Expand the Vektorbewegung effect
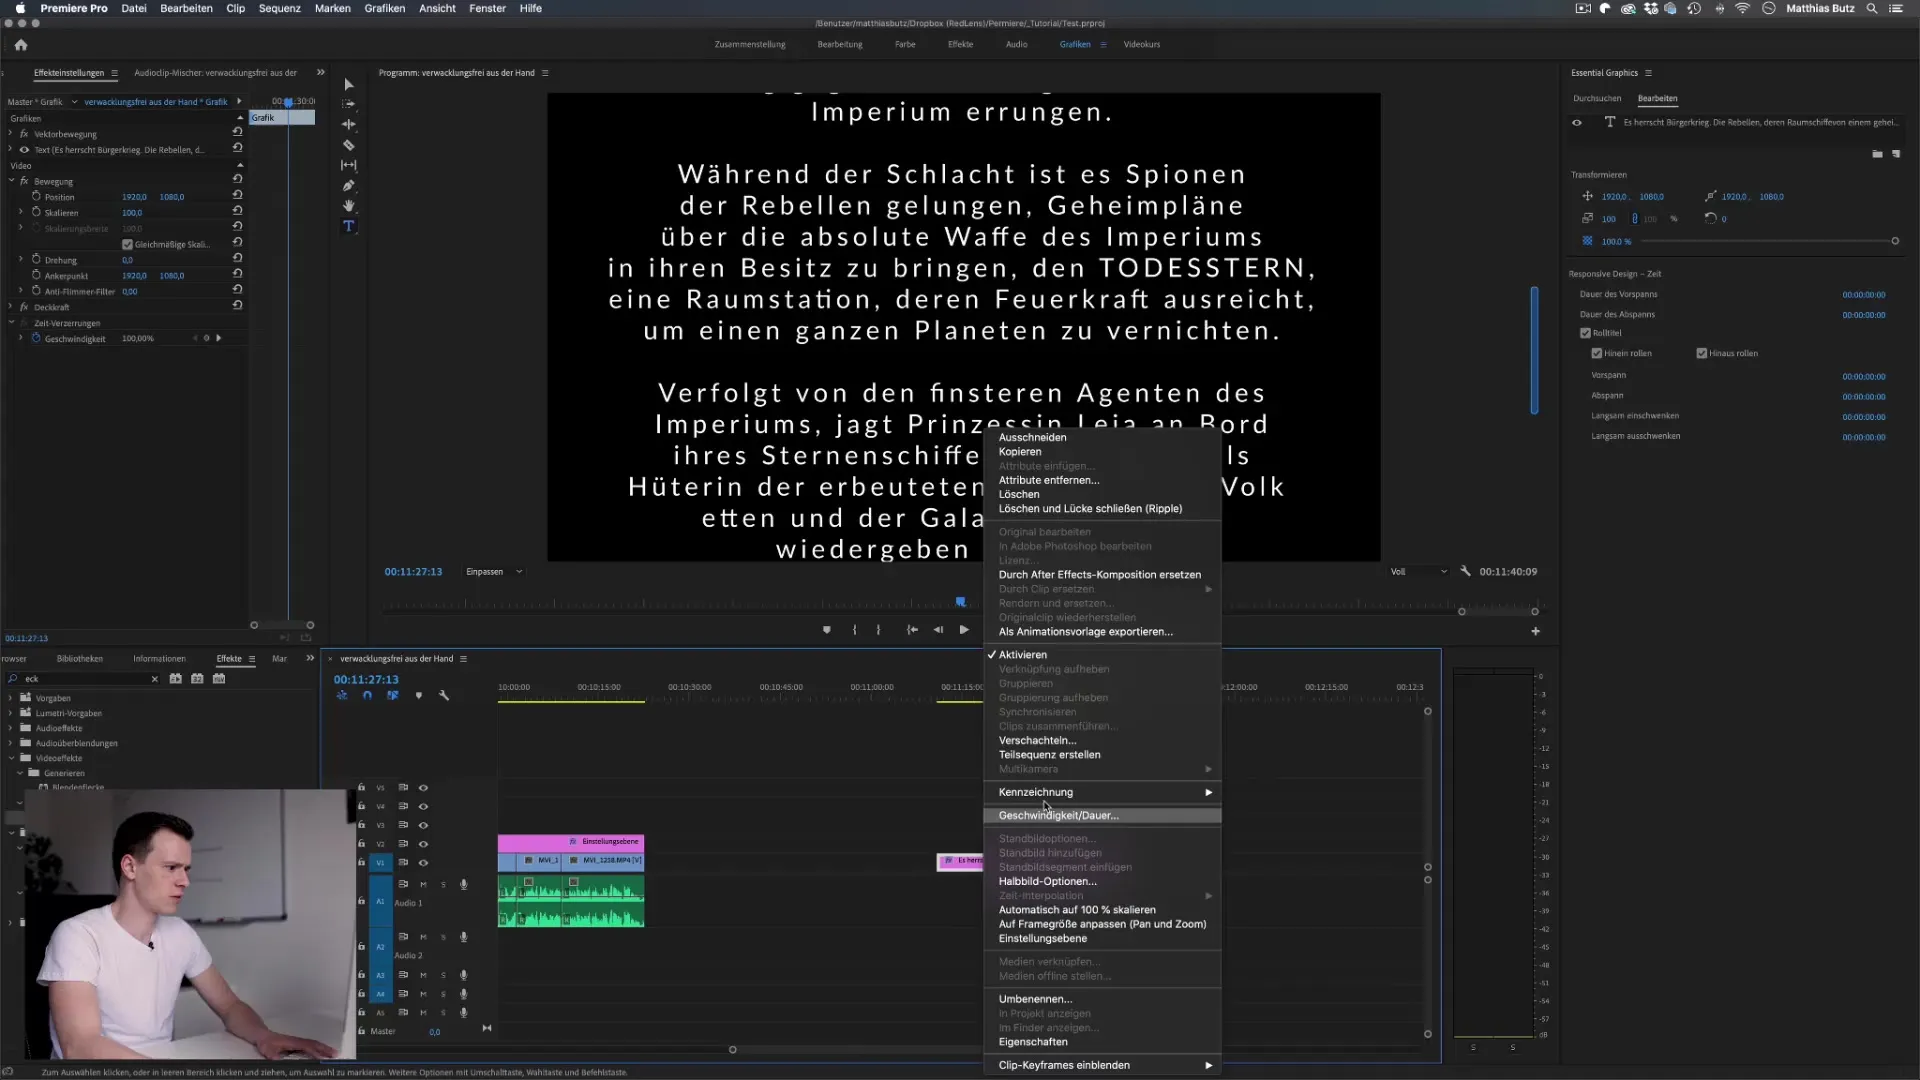The height and width of the screenshot is (1080, 1920). click(x=11, y=134)
